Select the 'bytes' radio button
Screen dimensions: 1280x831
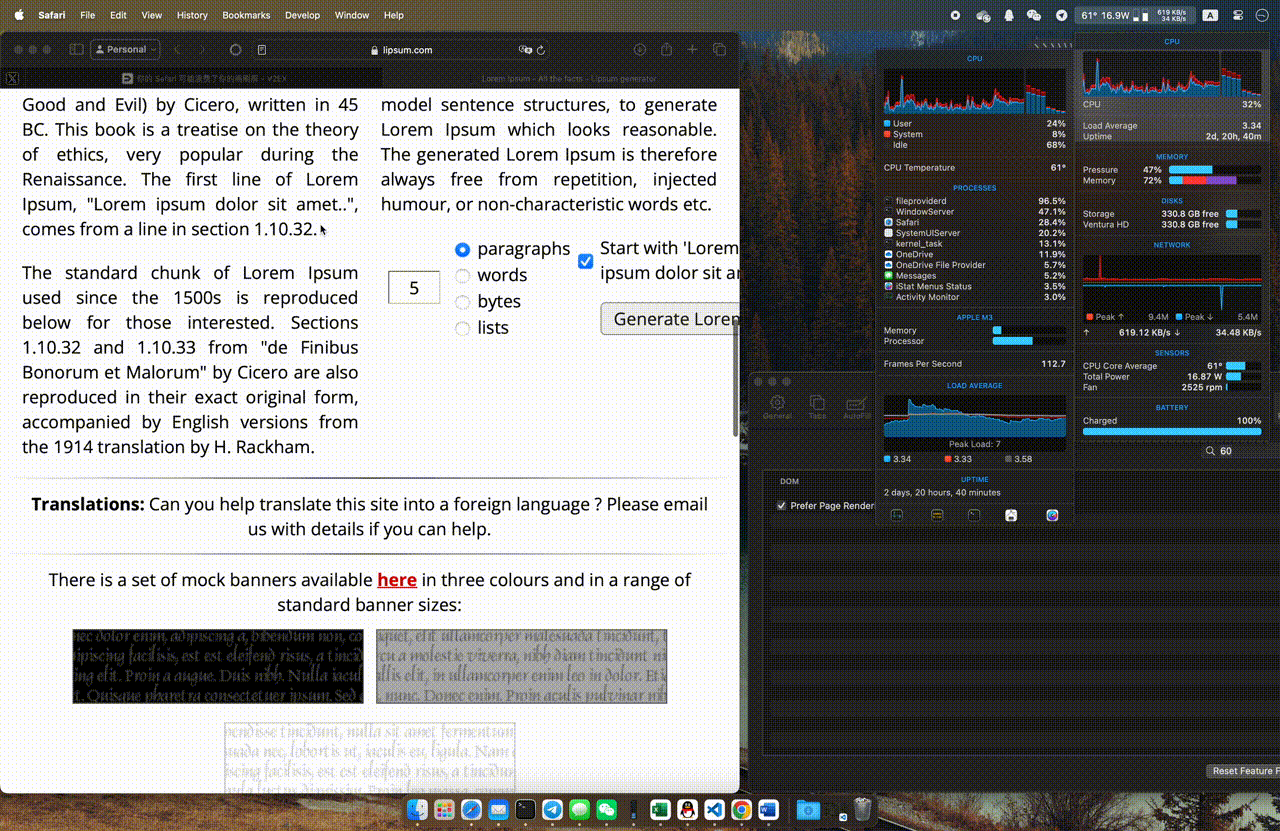coord(462,302)
